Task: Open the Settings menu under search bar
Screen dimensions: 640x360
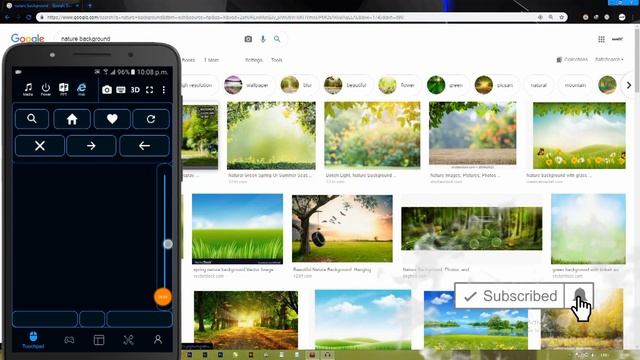Action: [x=253, y=60]
